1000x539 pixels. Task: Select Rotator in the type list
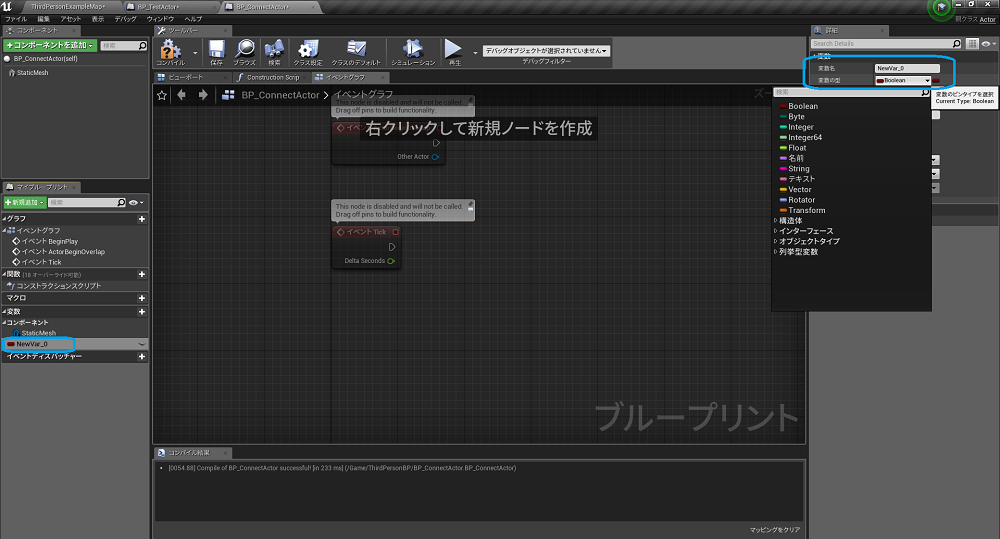click(x=801, y=200)
